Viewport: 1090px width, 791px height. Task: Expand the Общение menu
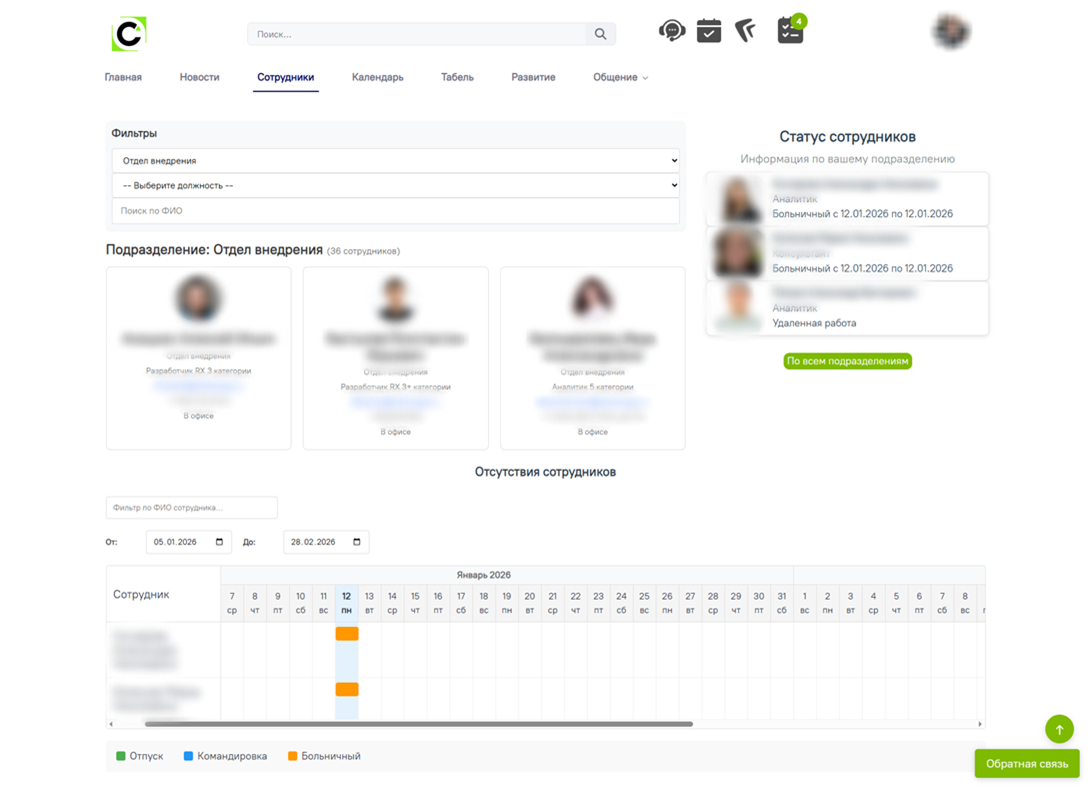coord(620,77)
